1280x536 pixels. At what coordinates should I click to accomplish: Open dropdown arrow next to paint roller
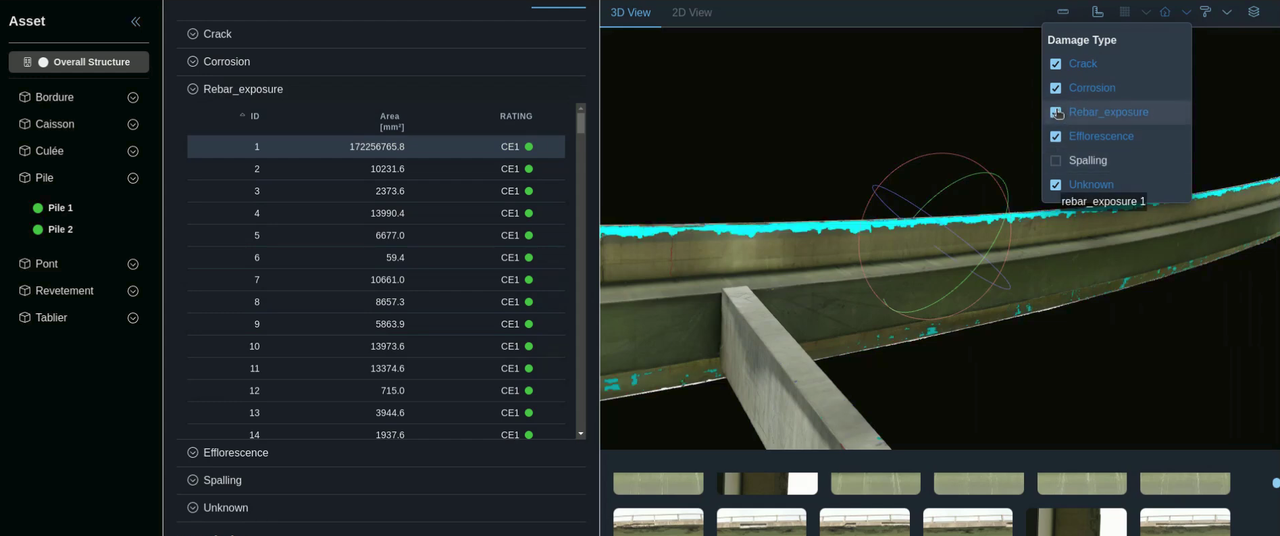pyautogui.click(x=1227, y=12)
